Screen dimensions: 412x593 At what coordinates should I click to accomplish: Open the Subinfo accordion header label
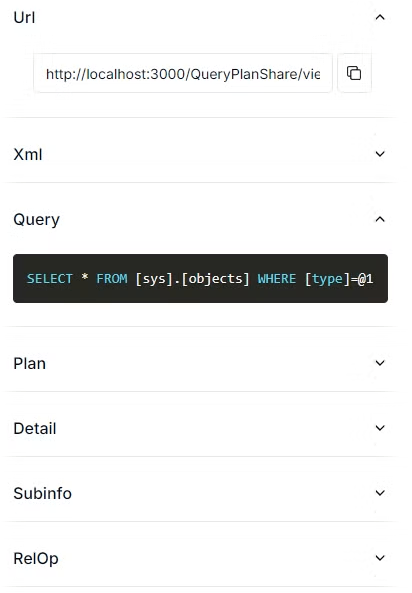click(x=42, y=494)
